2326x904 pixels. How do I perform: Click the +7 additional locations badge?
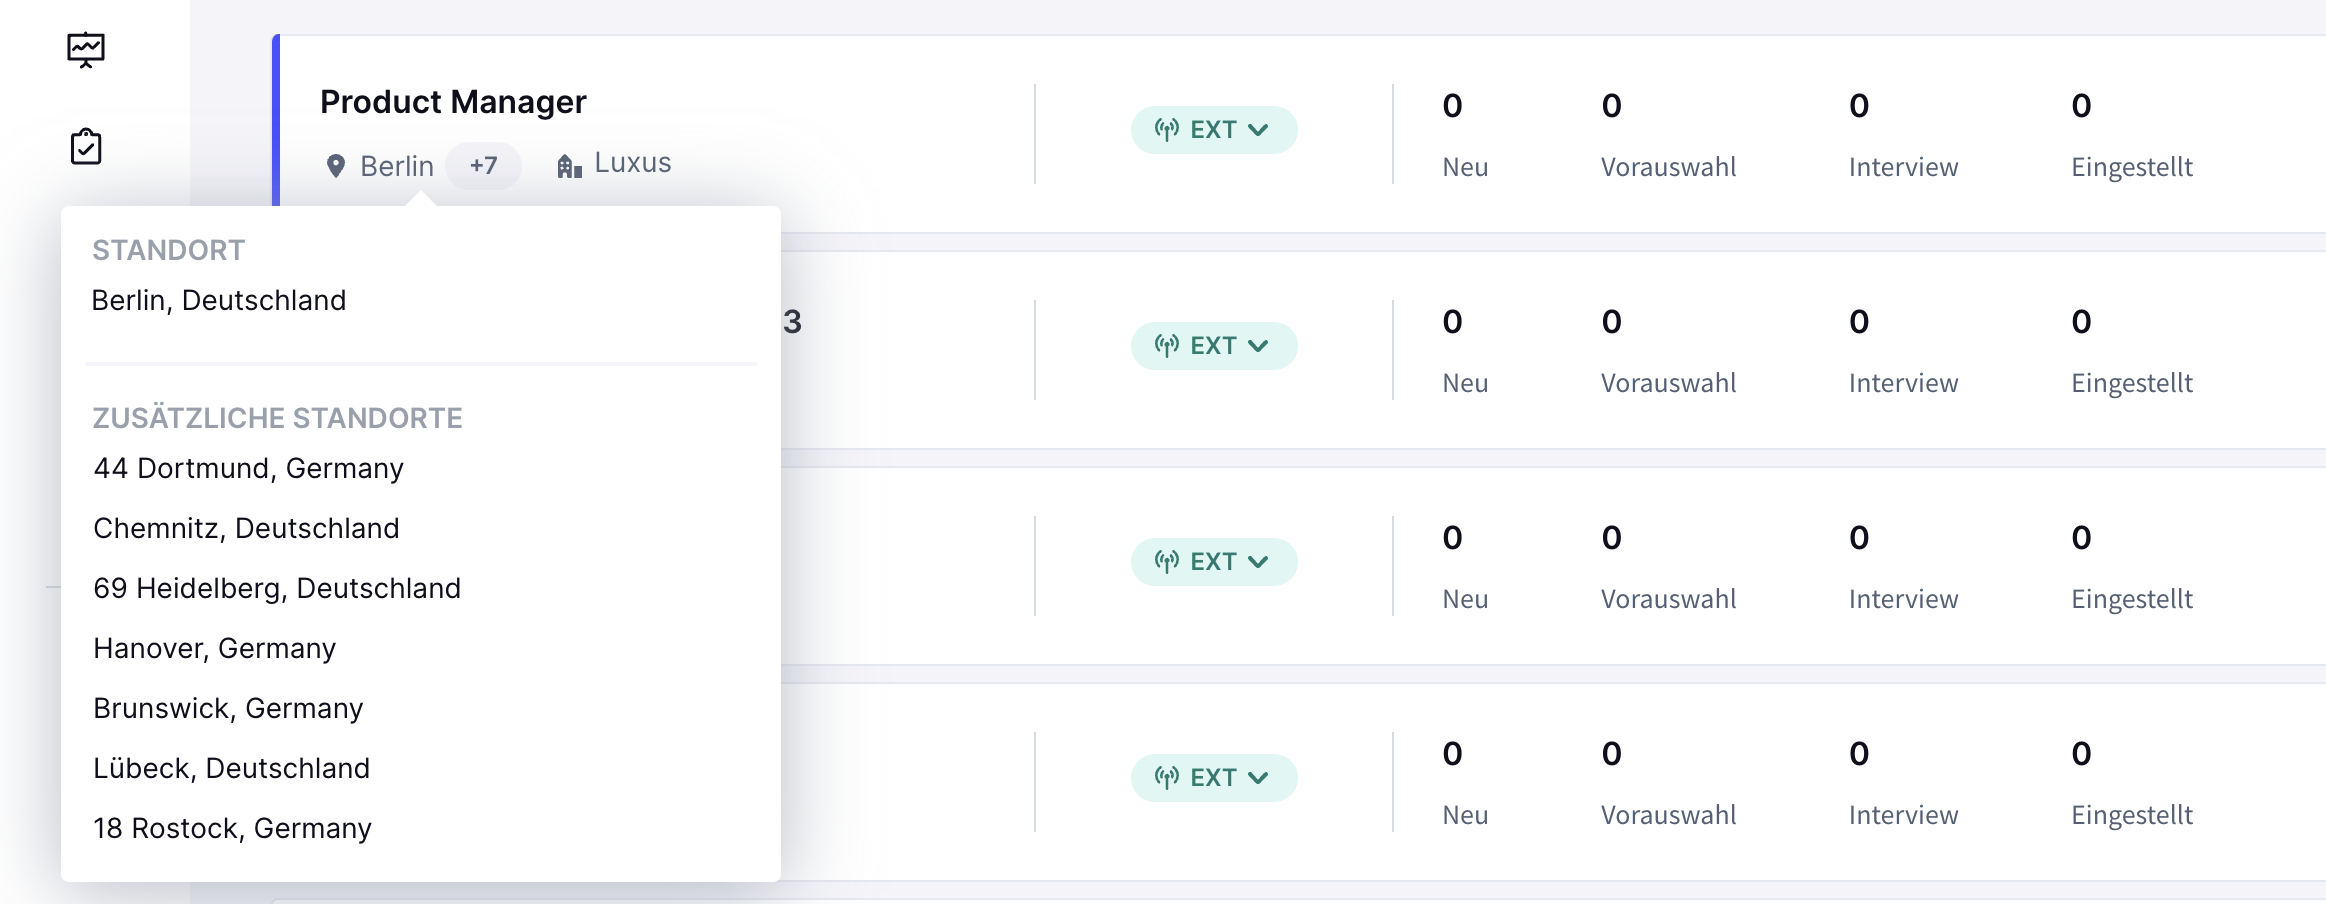483,166
